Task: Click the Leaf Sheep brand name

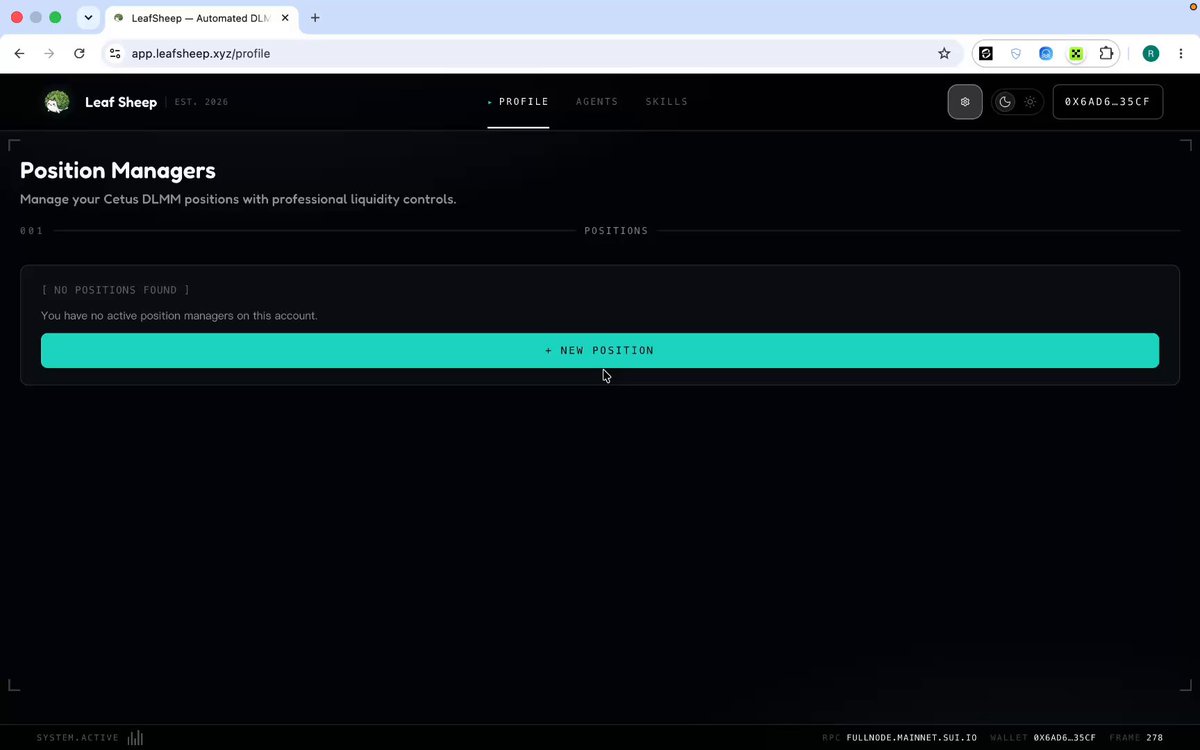Action: pos(121,102)
